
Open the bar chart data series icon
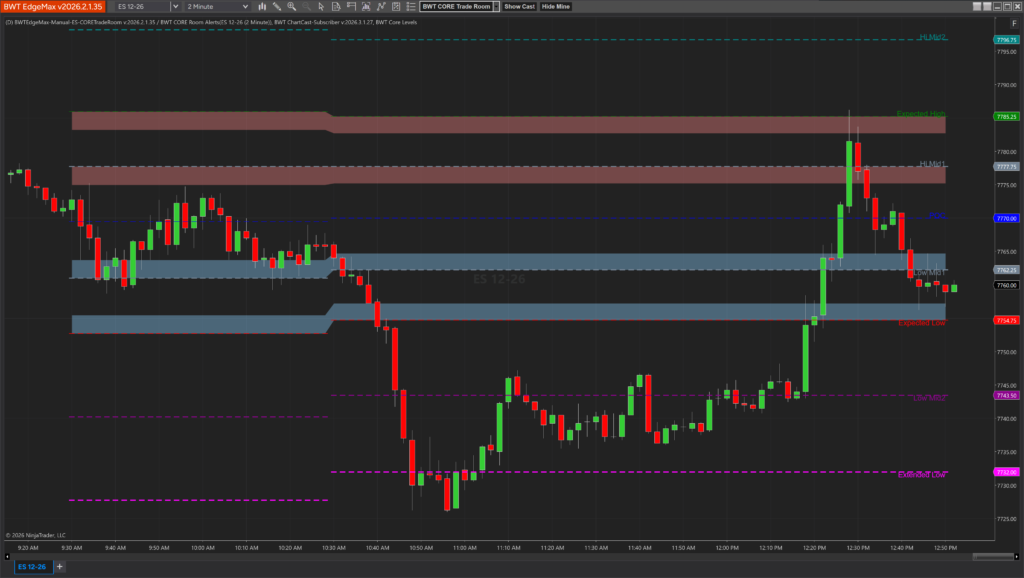pyautogui.click(x=262, y=7)
